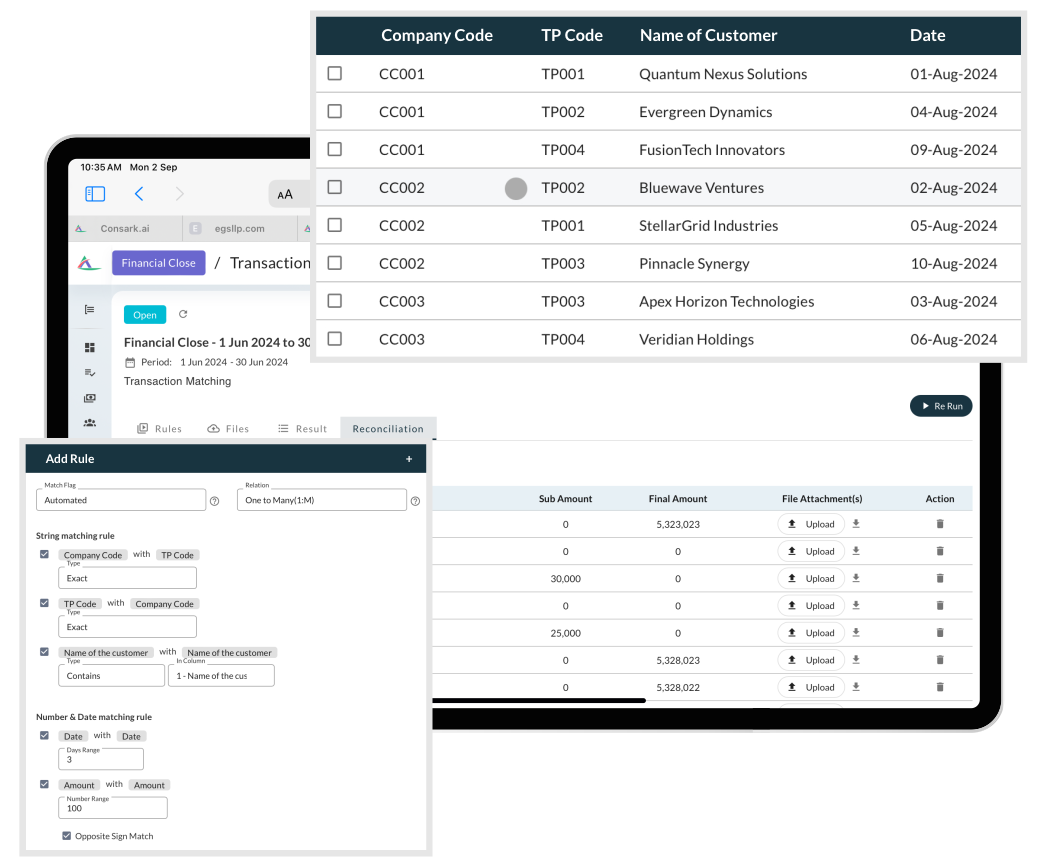Click the team members icon in the sidebar

click(x=90, y=423)
